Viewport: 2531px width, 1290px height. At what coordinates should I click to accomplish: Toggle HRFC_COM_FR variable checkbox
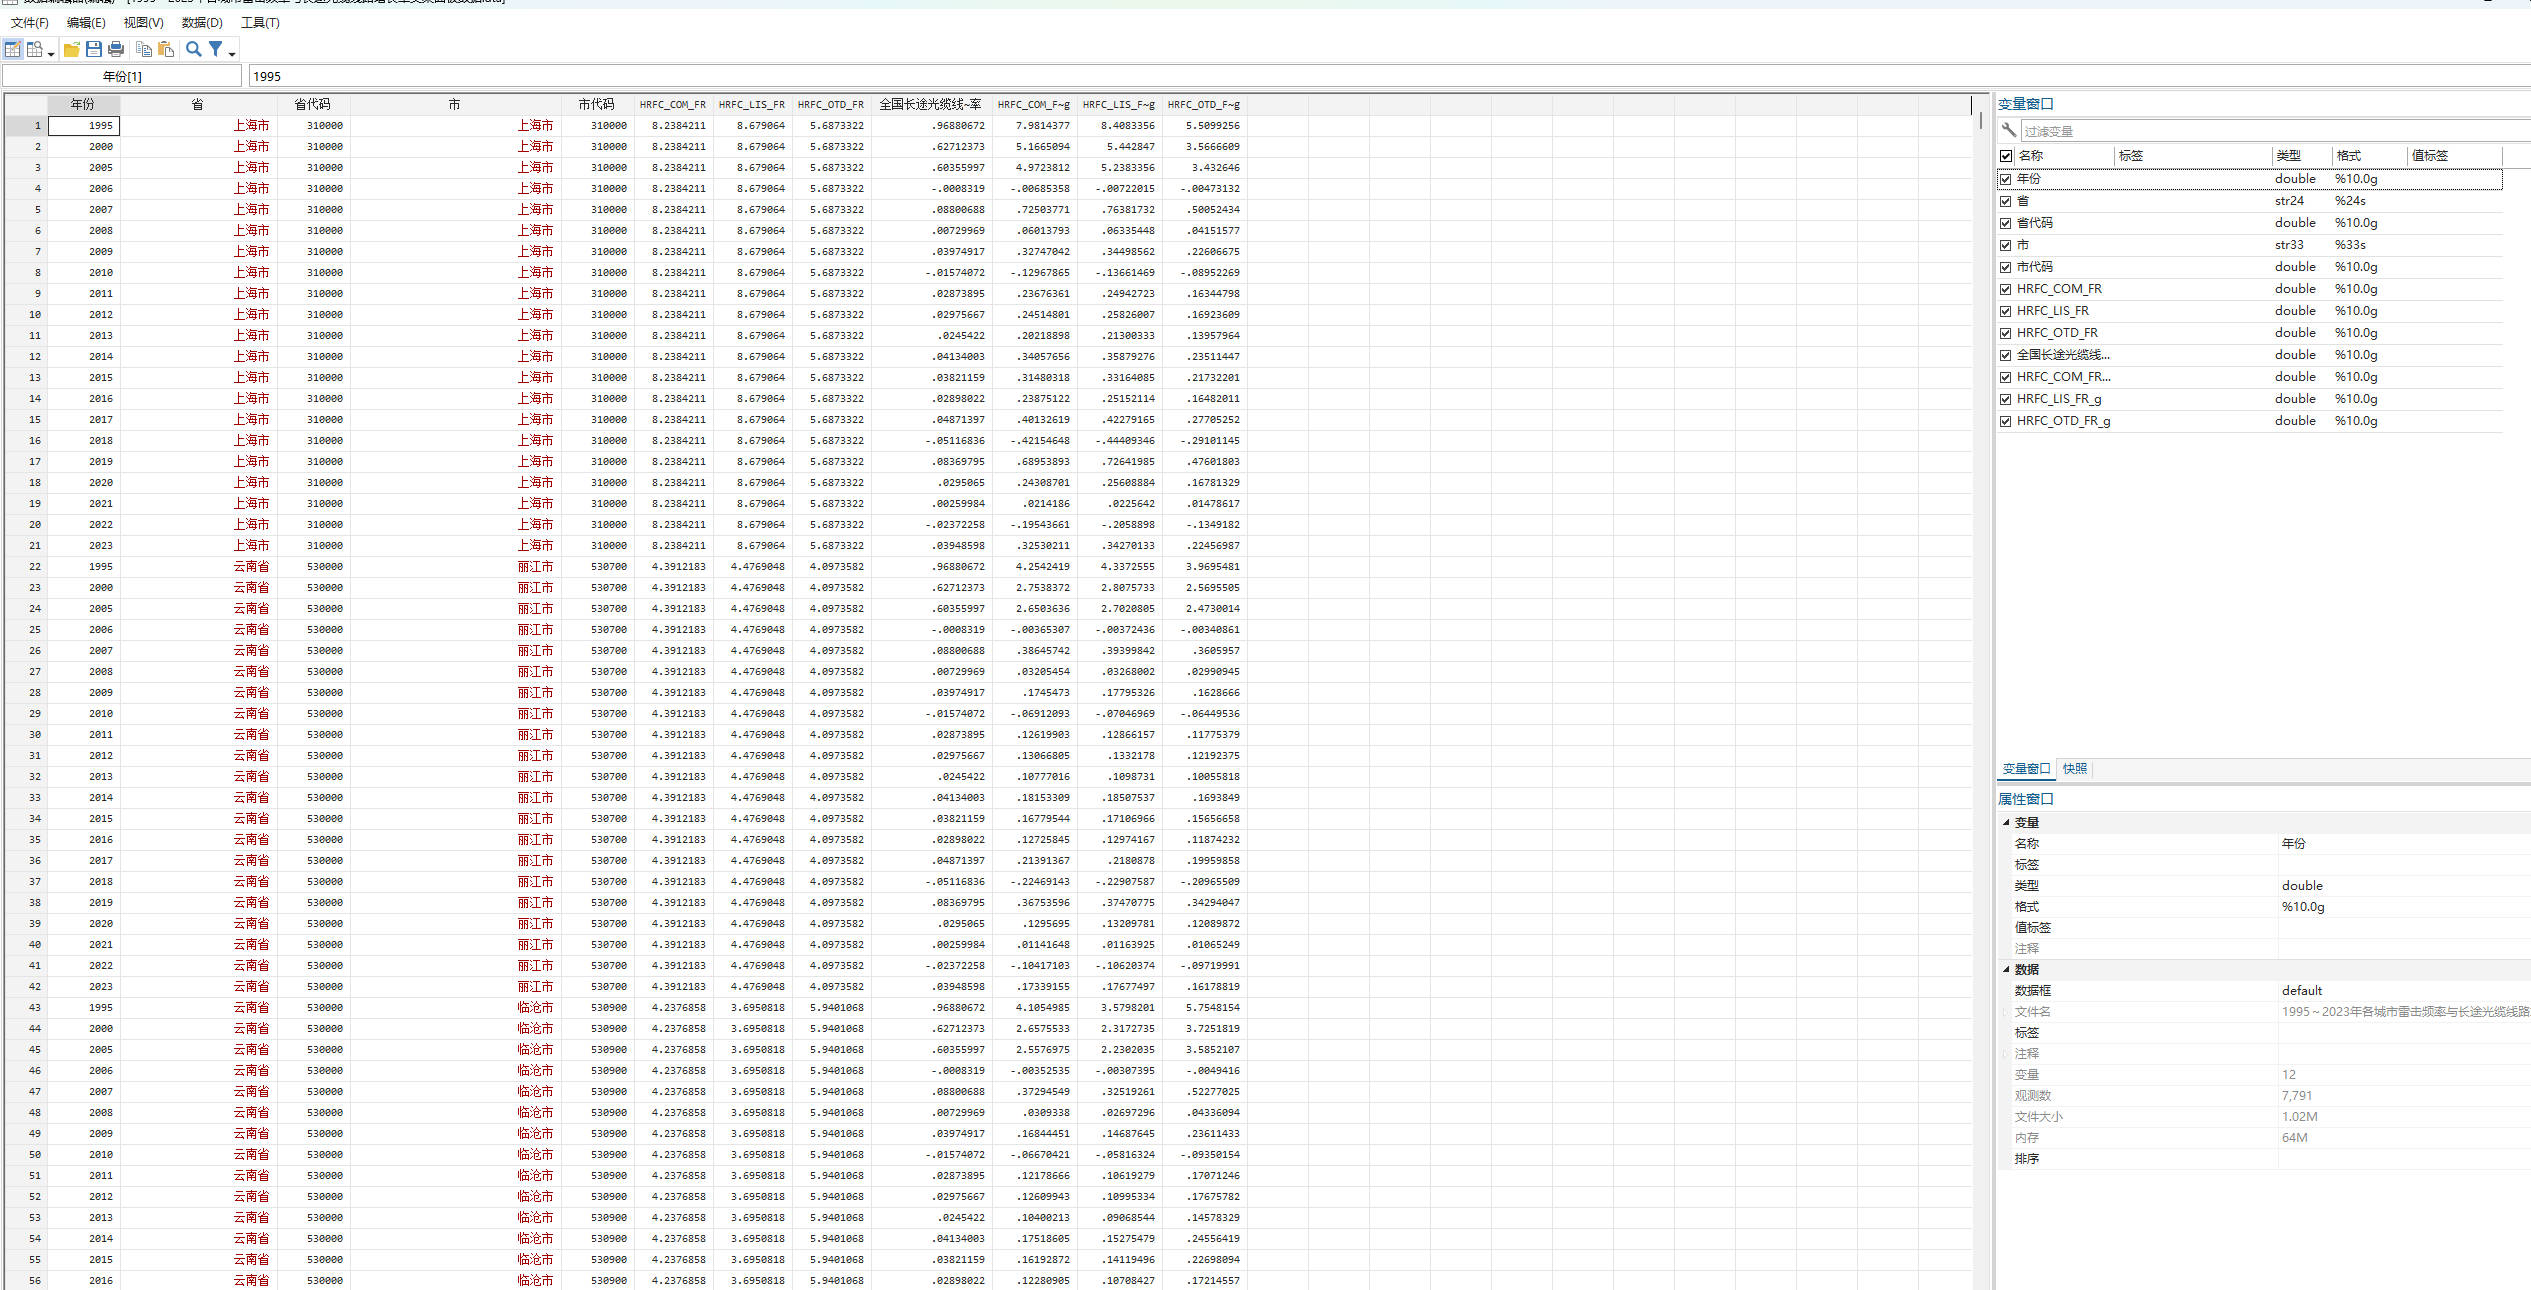[2005, 289]
